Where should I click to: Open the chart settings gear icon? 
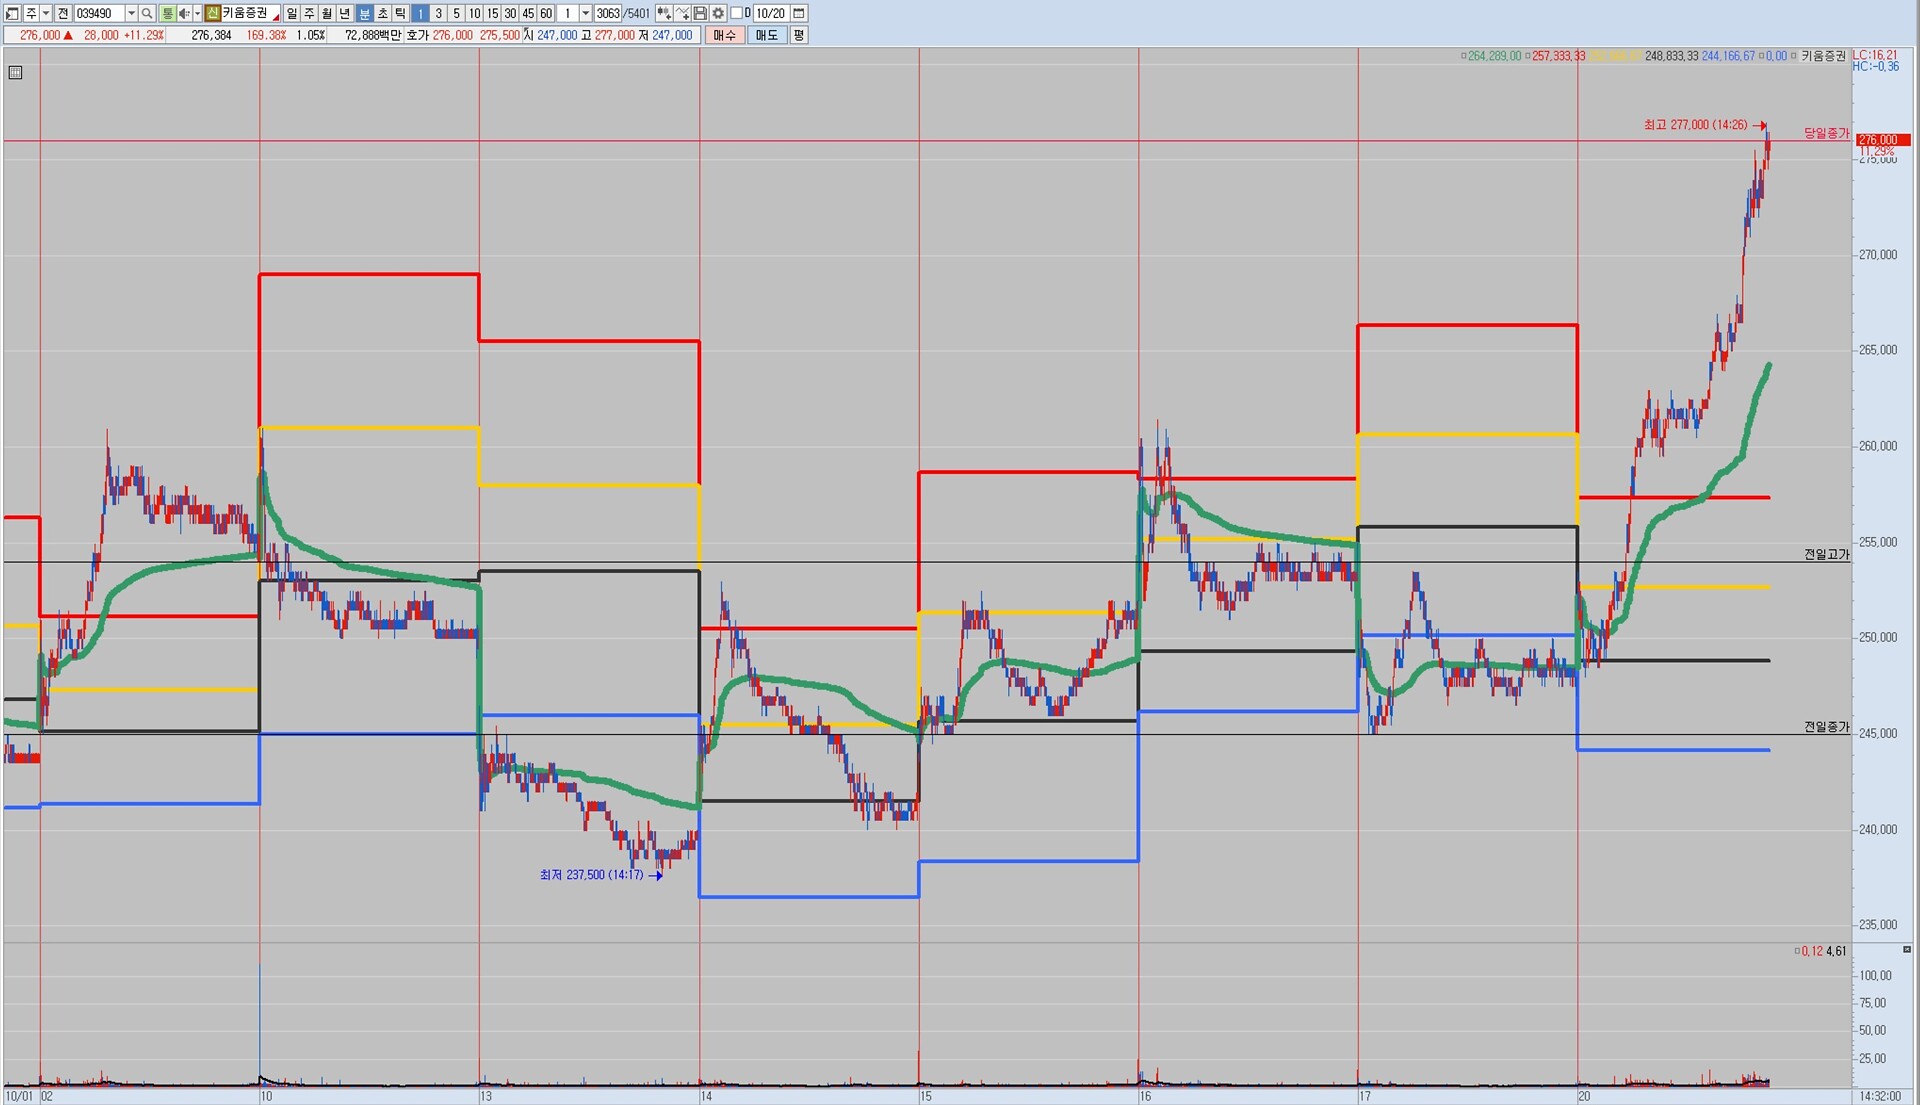pos(718,13)
